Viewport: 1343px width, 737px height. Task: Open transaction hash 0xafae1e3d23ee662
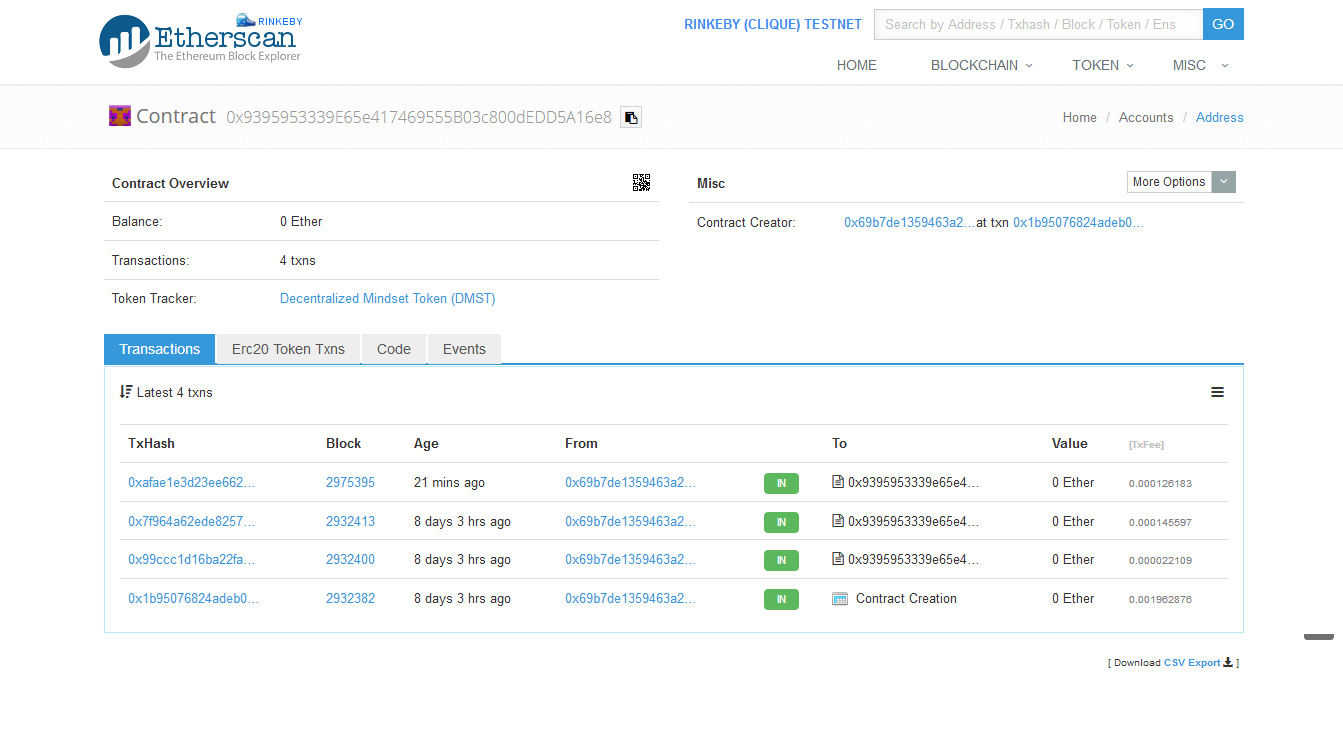pyautogui.click(x=192, y=482)
